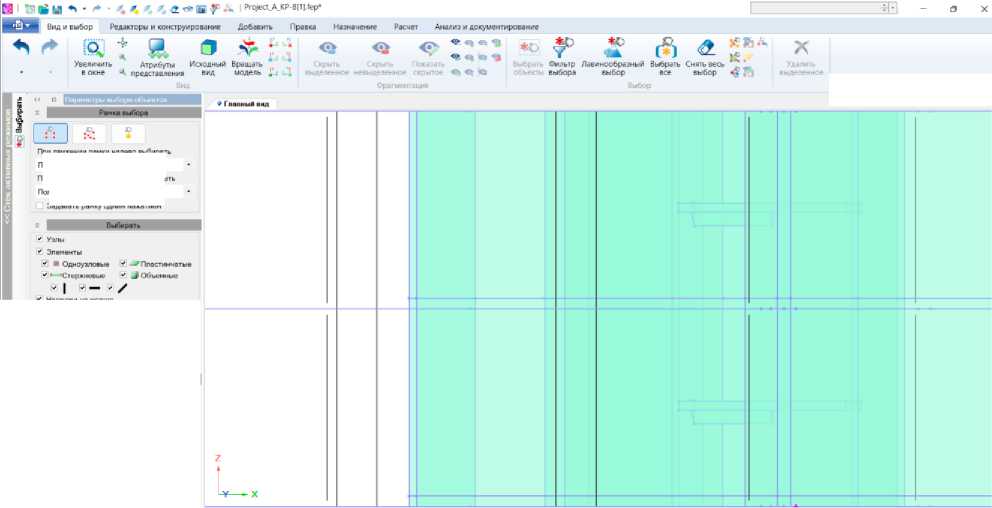Screen dimensions: 992x508
Task: Open the second frame-direction dropdown arrow
Action: point(189,191)
